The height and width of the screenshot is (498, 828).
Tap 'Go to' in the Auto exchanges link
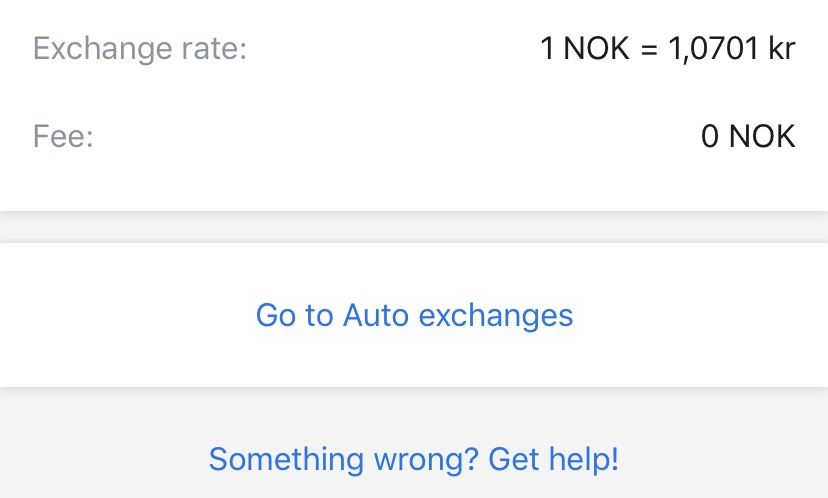[x=294, y=315]
